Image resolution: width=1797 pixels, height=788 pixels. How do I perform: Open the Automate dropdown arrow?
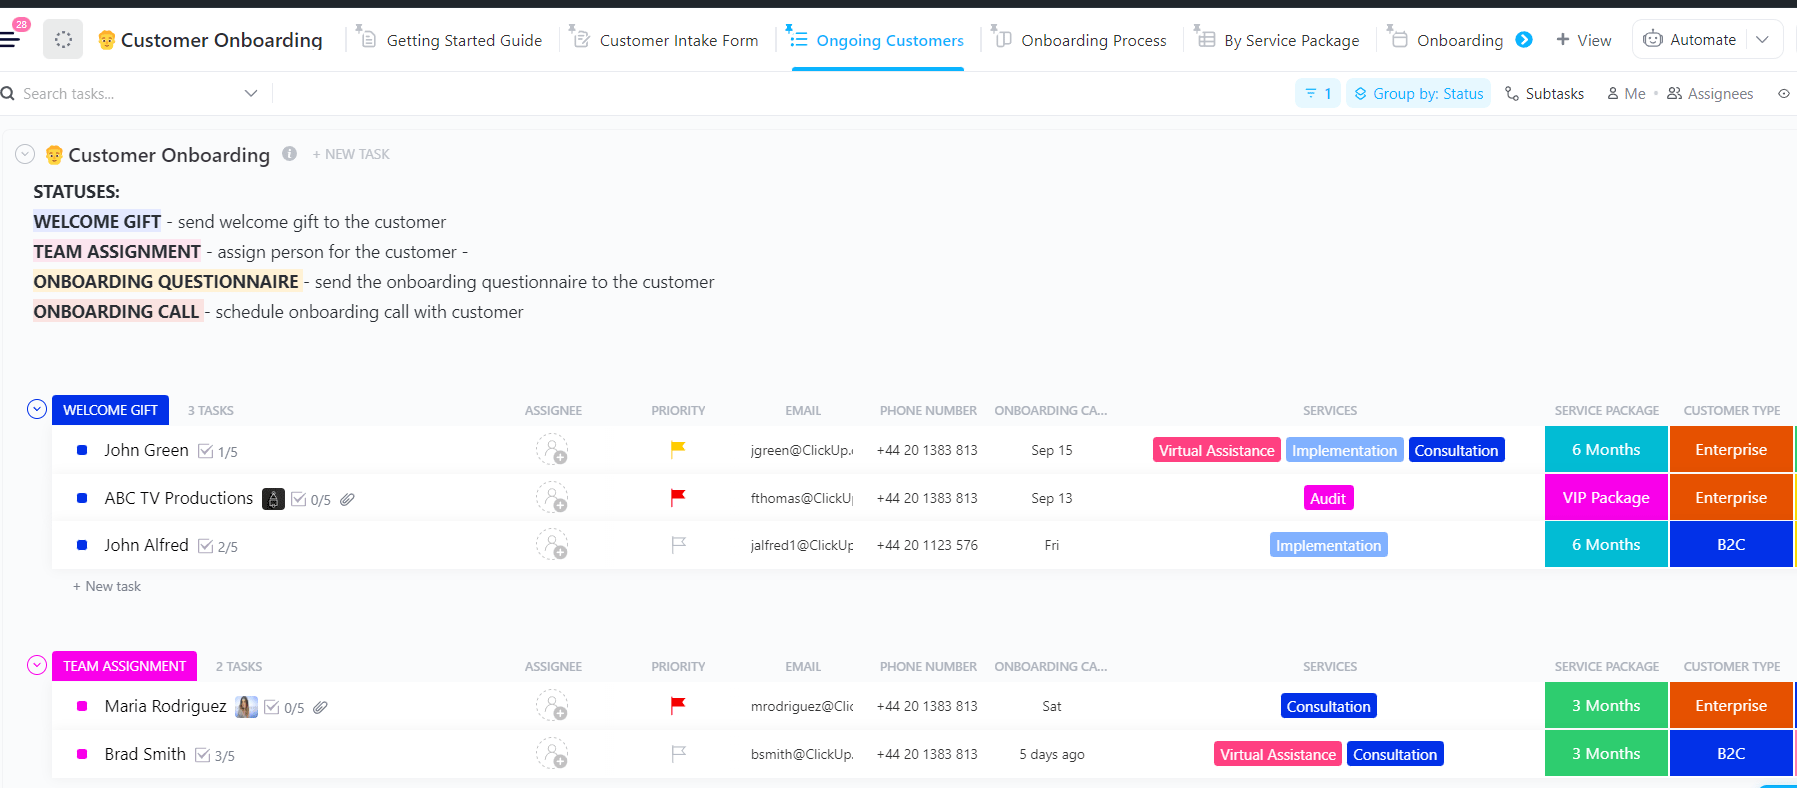[x=1762, y=39]
